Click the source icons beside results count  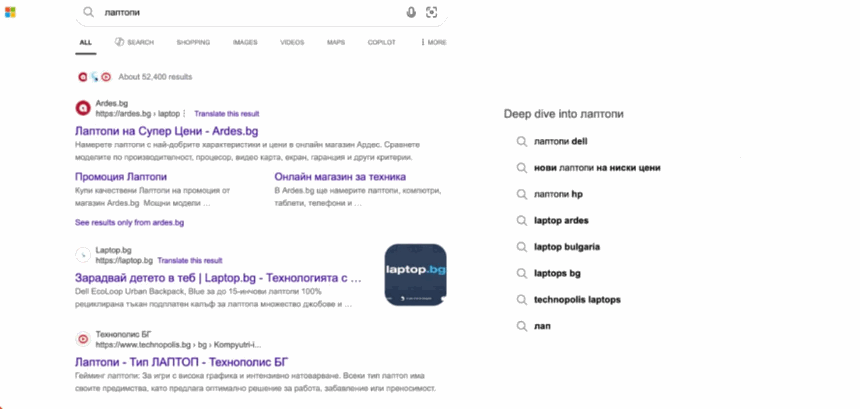(x=94, y=77)
